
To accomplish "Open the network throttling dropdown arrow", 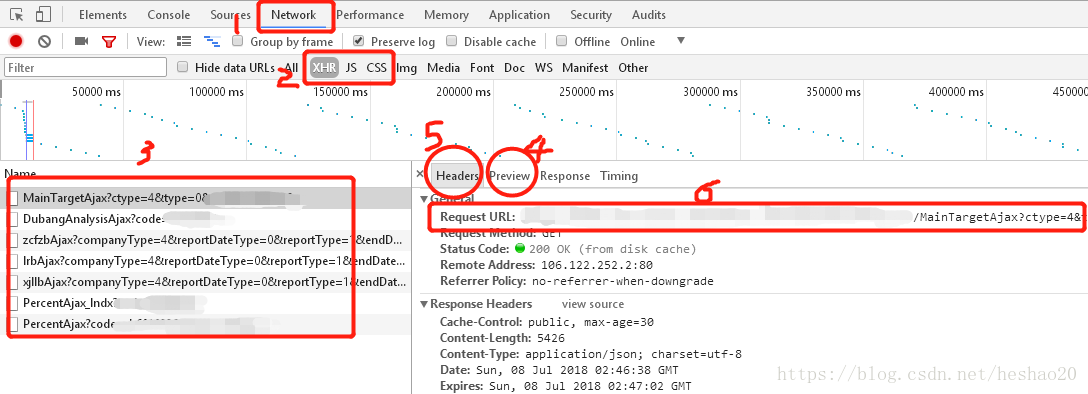I will coord(681,41).
